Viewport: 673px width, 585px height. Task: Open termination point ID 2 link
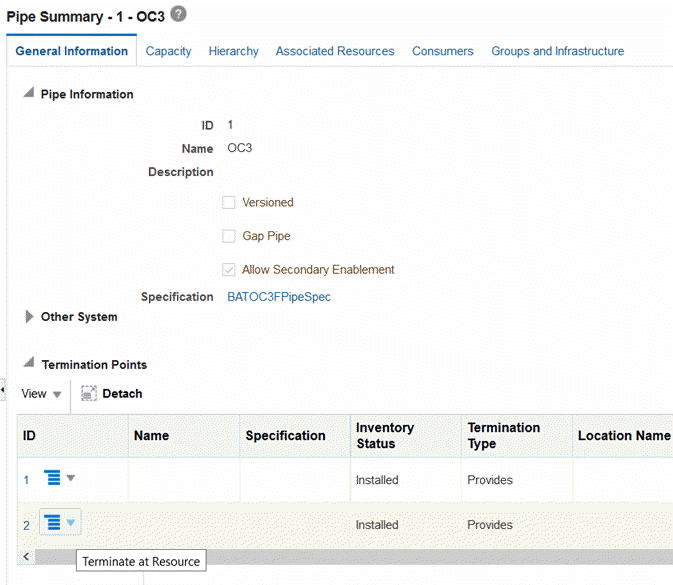pyautogui.click(x=26, y=525)
